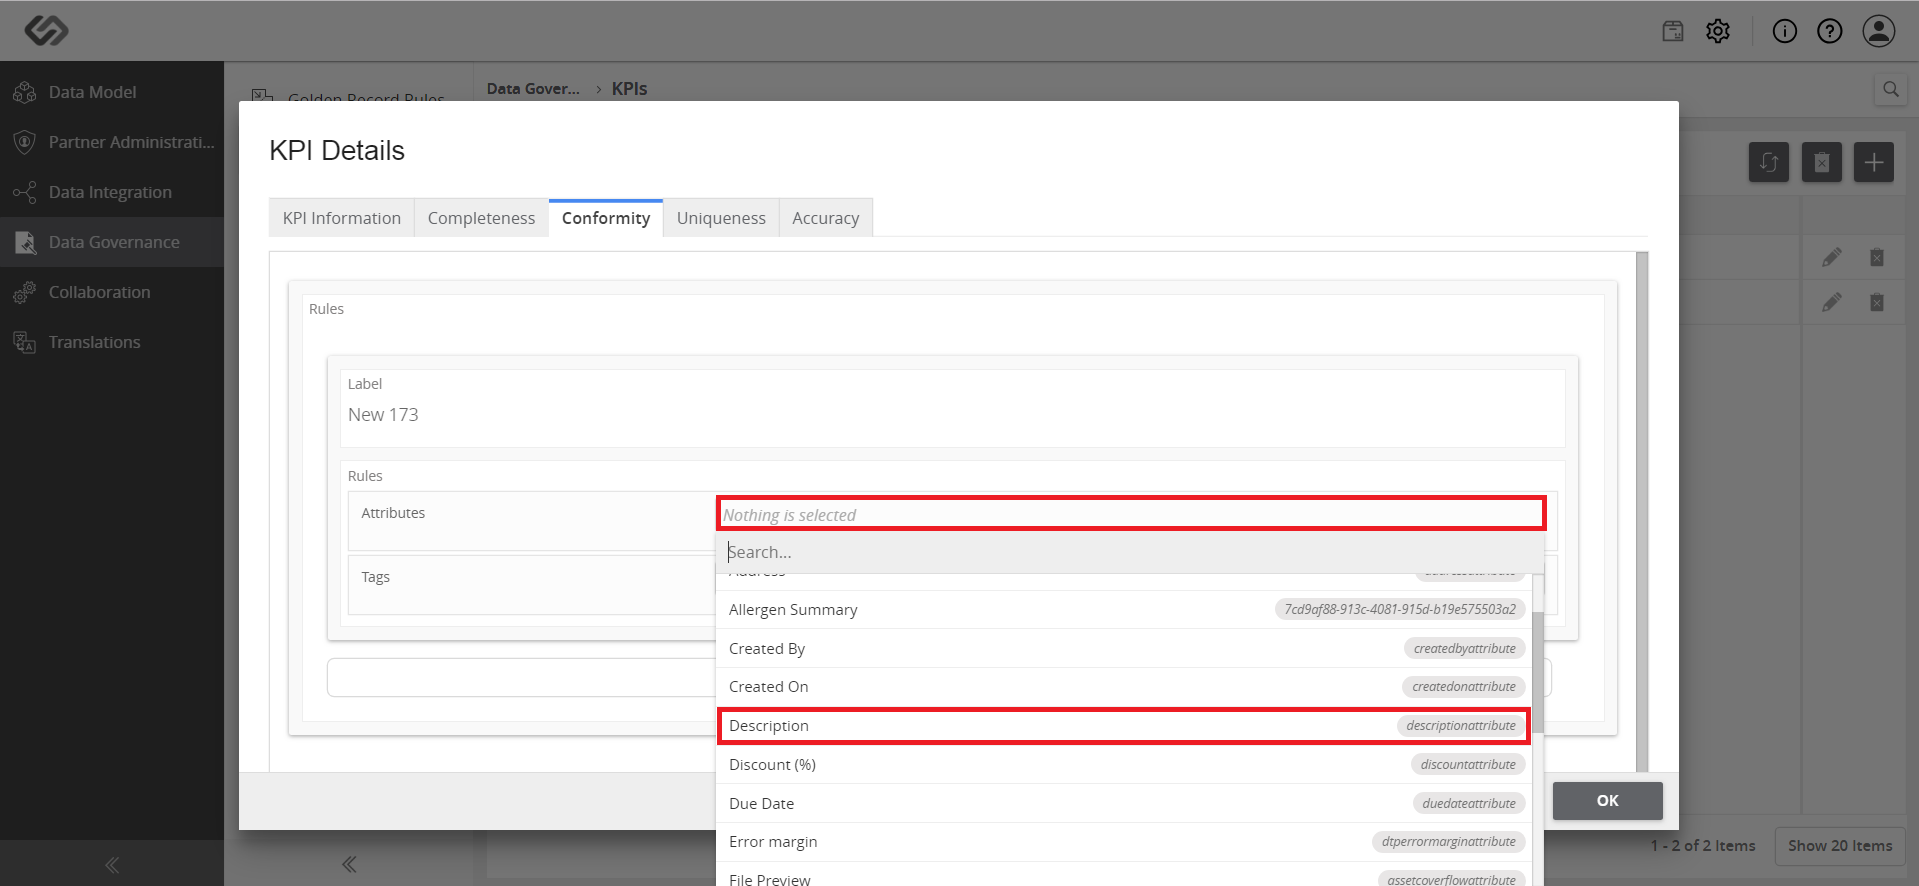Screen dimensions: 1919x886
Task: Open the user profile icon
Action: point(1879,31)
